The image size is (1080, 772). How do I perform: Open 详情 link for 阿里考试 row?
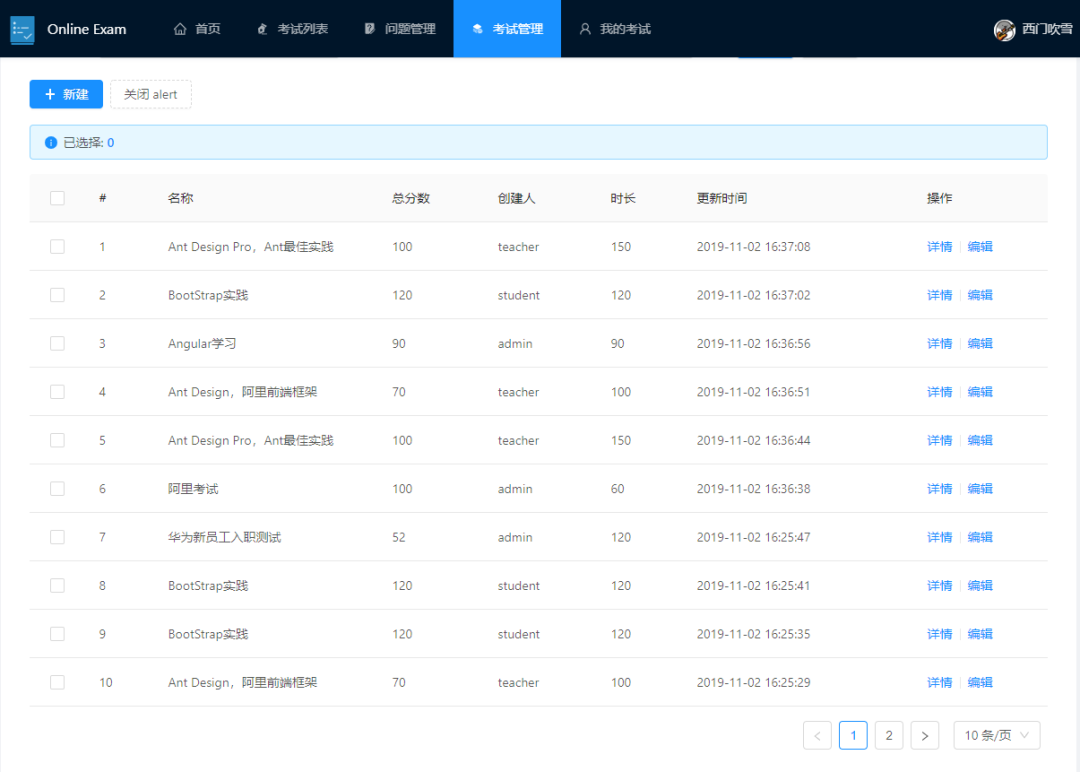point(939,489)
